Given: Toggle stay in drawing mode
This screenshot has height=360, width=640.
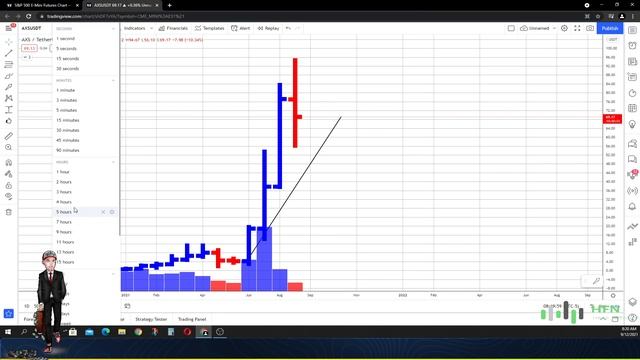Looking at the screenshot, I should tap(9, 174).
